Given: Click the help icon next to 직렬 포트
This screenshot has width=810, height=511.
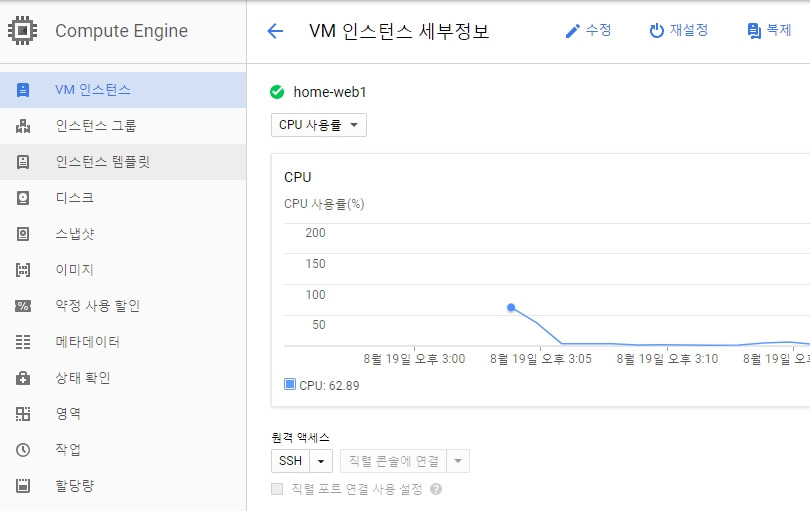Looking at the screenshot, I should coord(436,489).
